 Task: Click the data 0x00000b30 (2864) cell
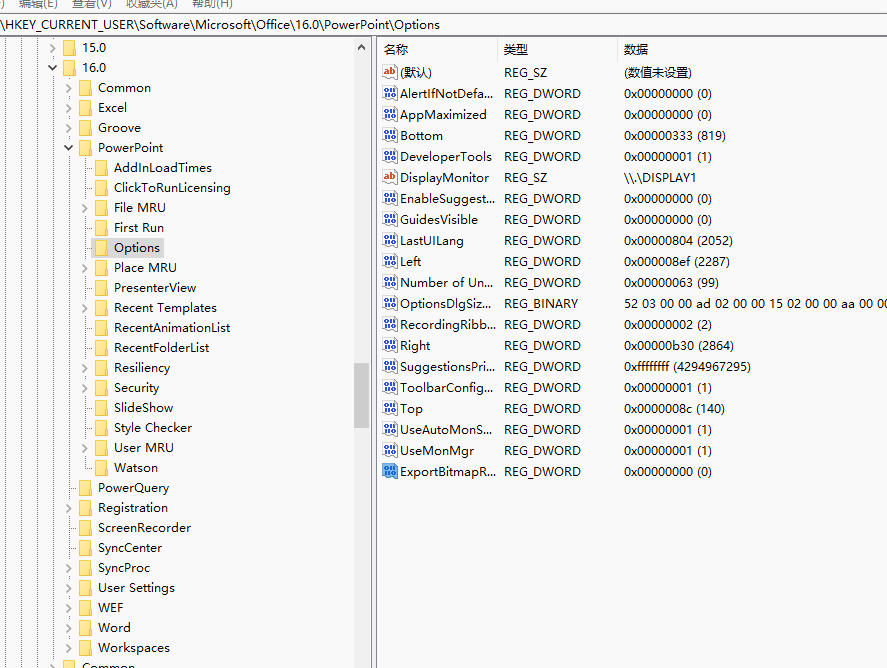[678, 346]
